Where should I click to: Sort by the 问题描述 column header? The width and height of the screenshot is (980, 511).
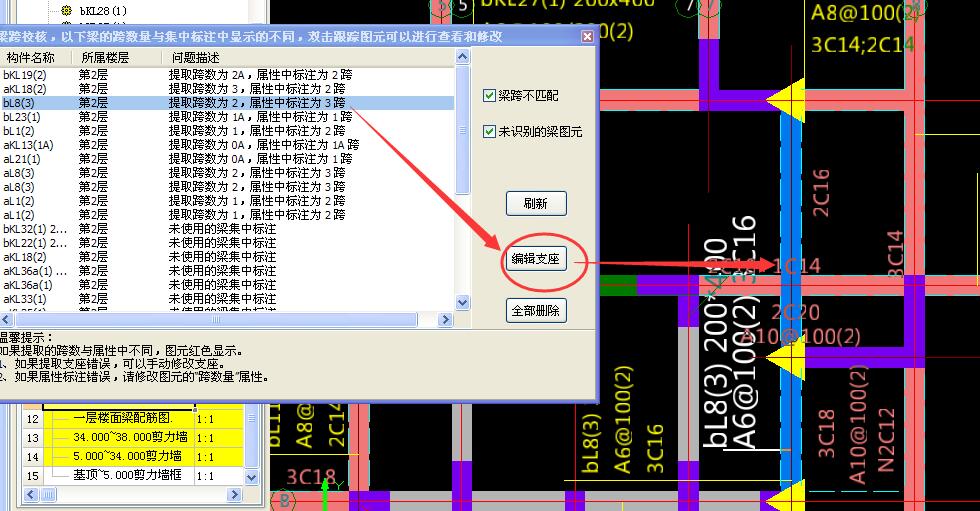(x=310, y=57)
